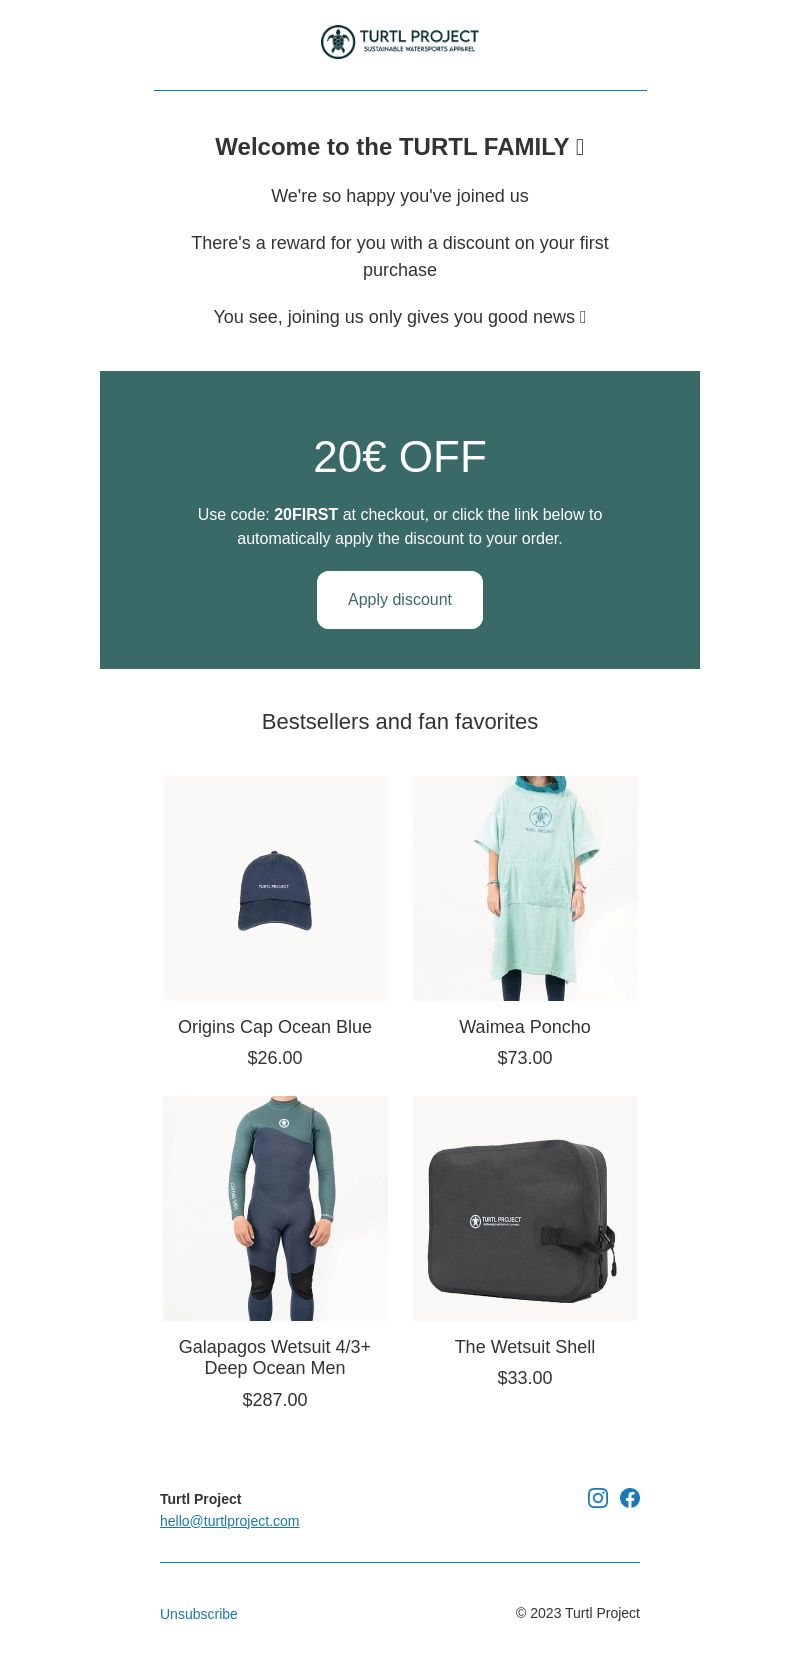800x1656 pixels.
Task: Select The Wetsuit Shell product title
Action: pyautogui.click(x=525, y=1347)
